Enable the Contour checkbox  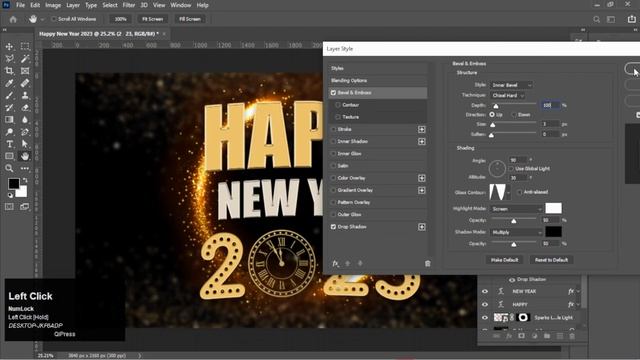338,105
